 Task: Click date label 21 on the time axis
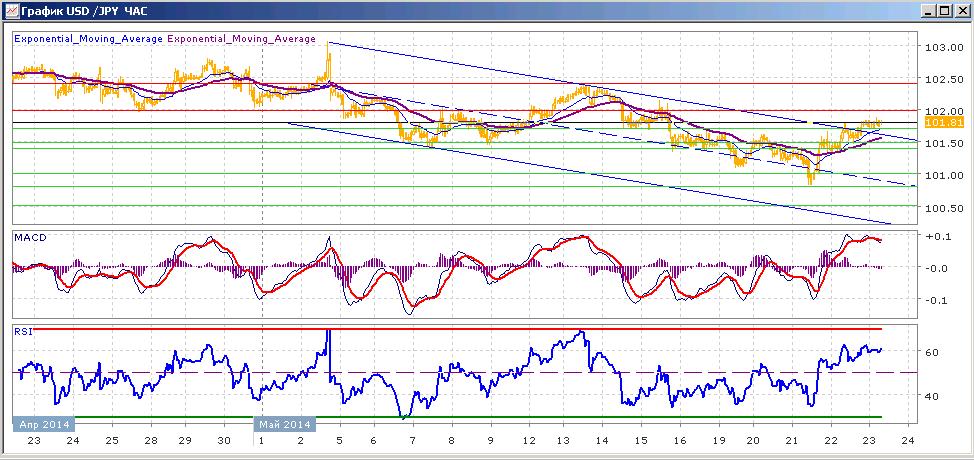tap(791, 440)
